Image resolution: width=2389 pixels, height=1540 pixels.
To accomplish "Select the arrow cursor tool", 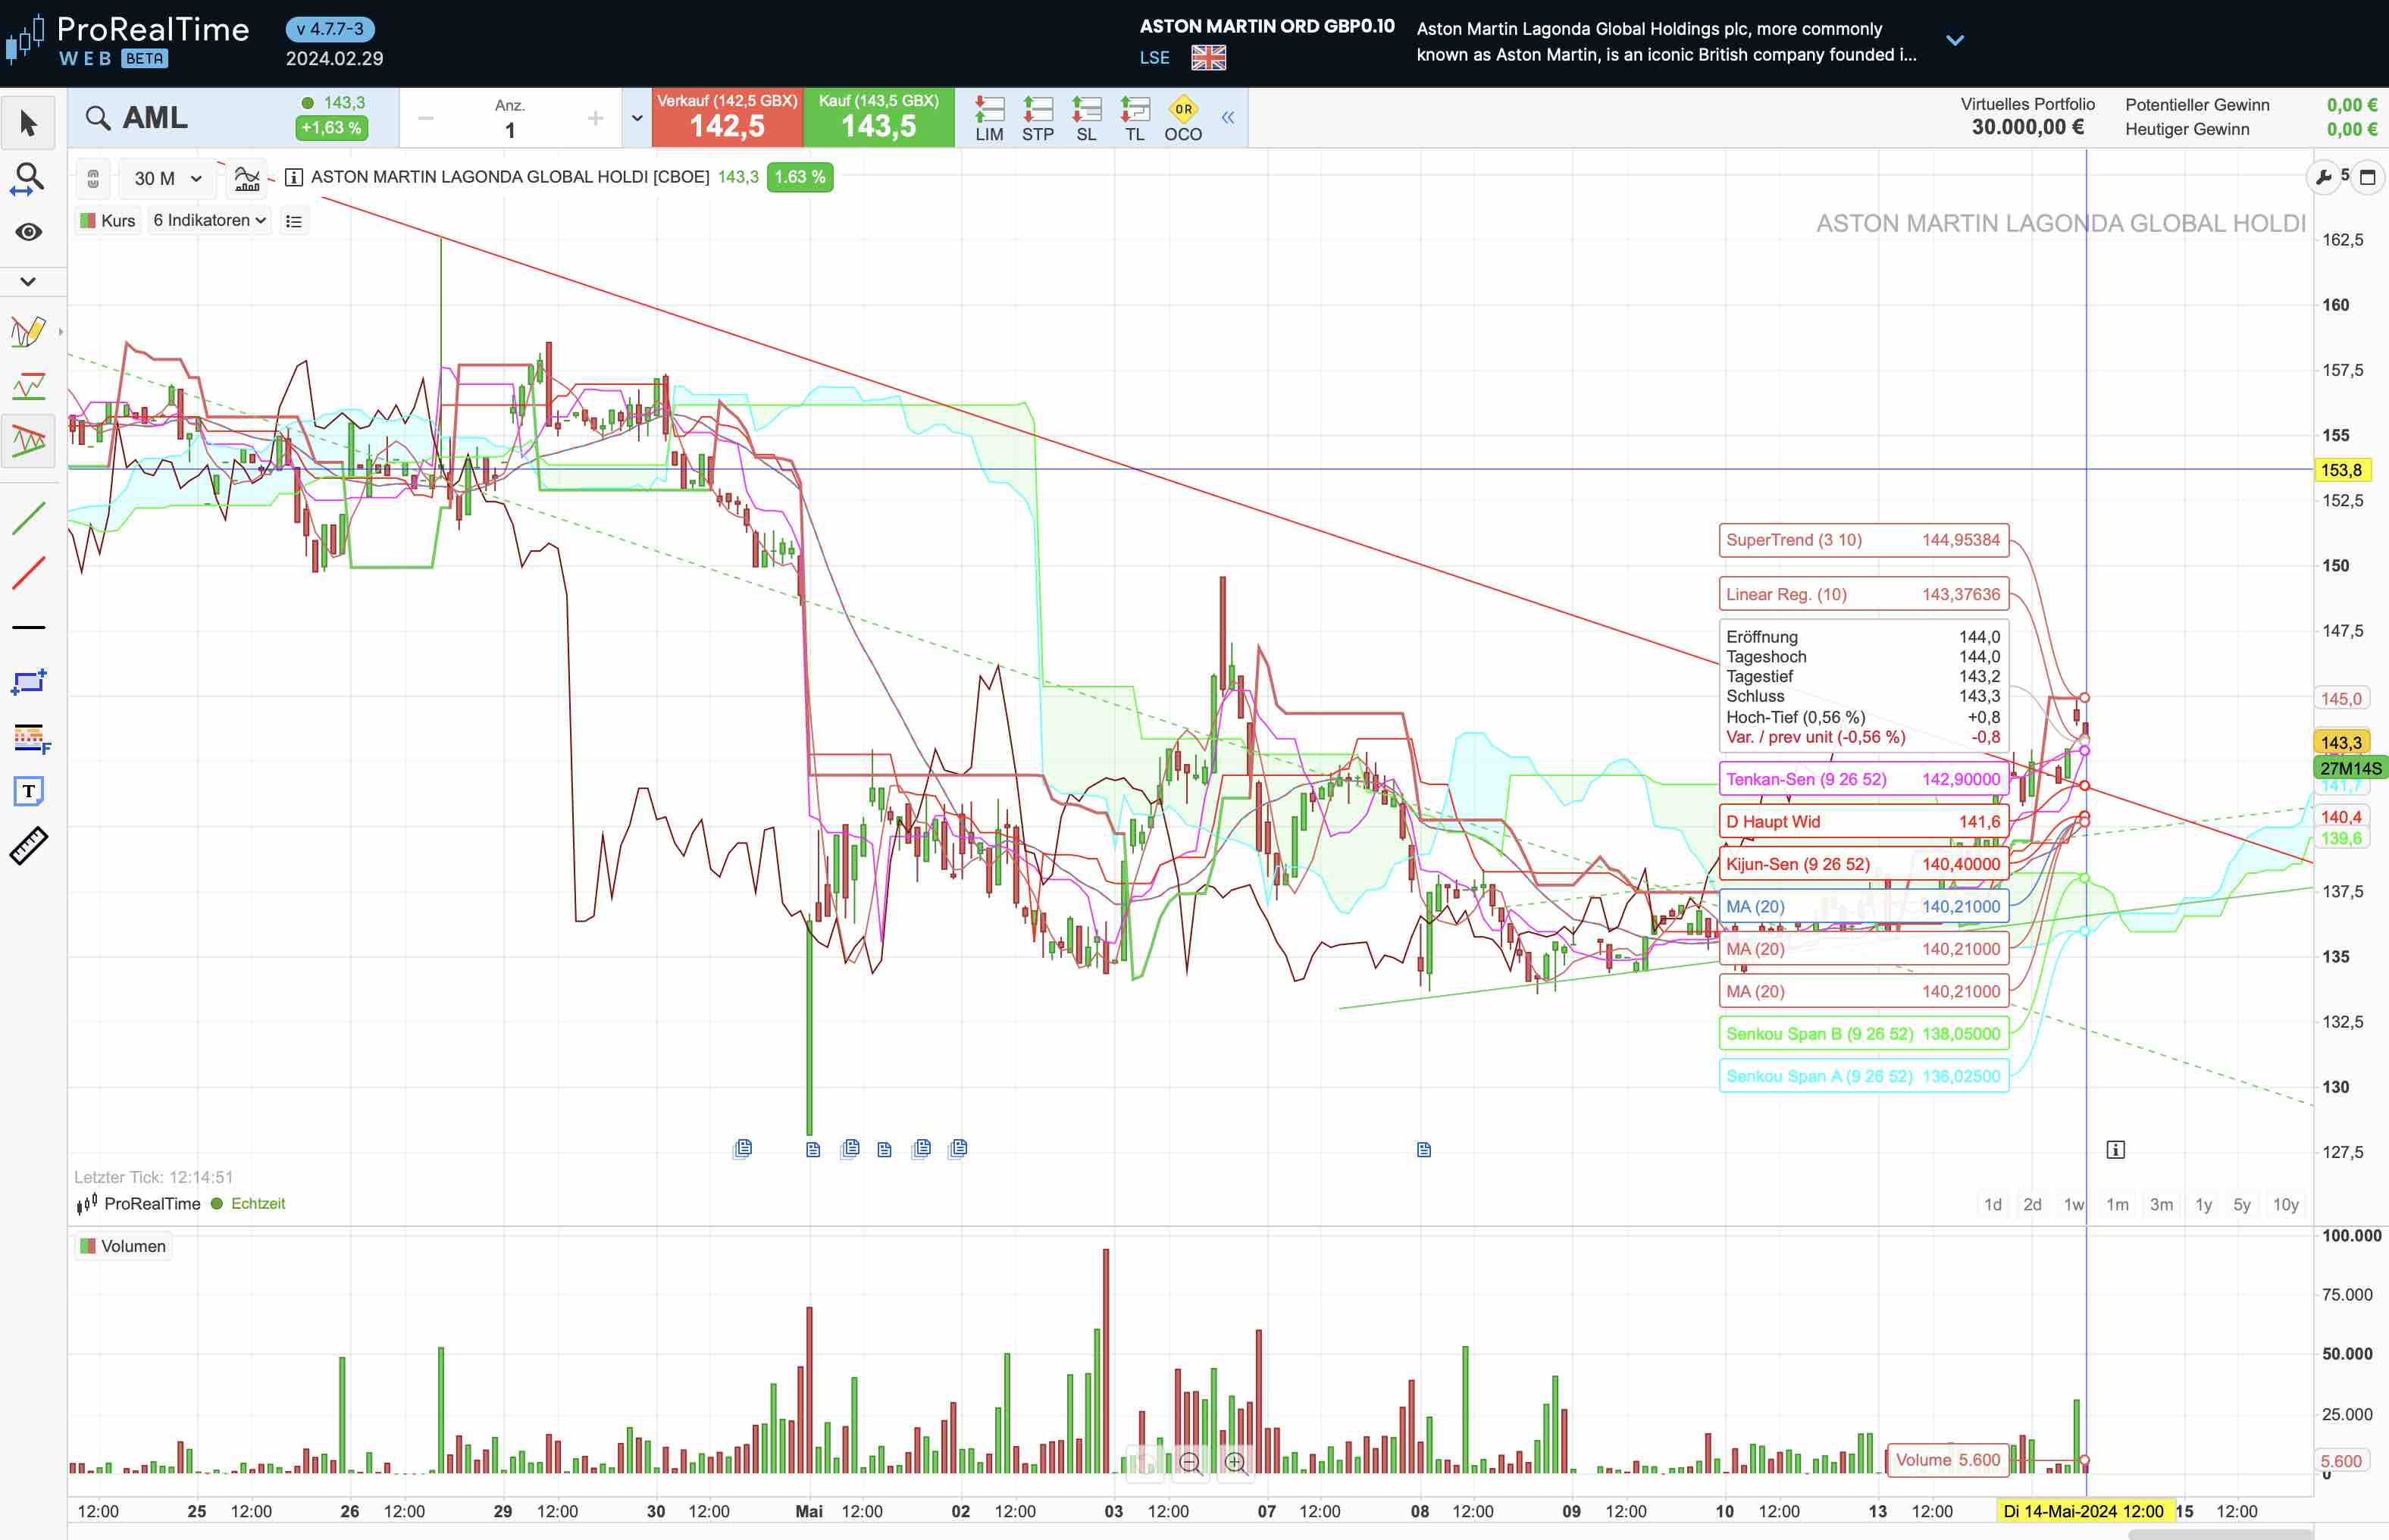I will pos(28,123).
